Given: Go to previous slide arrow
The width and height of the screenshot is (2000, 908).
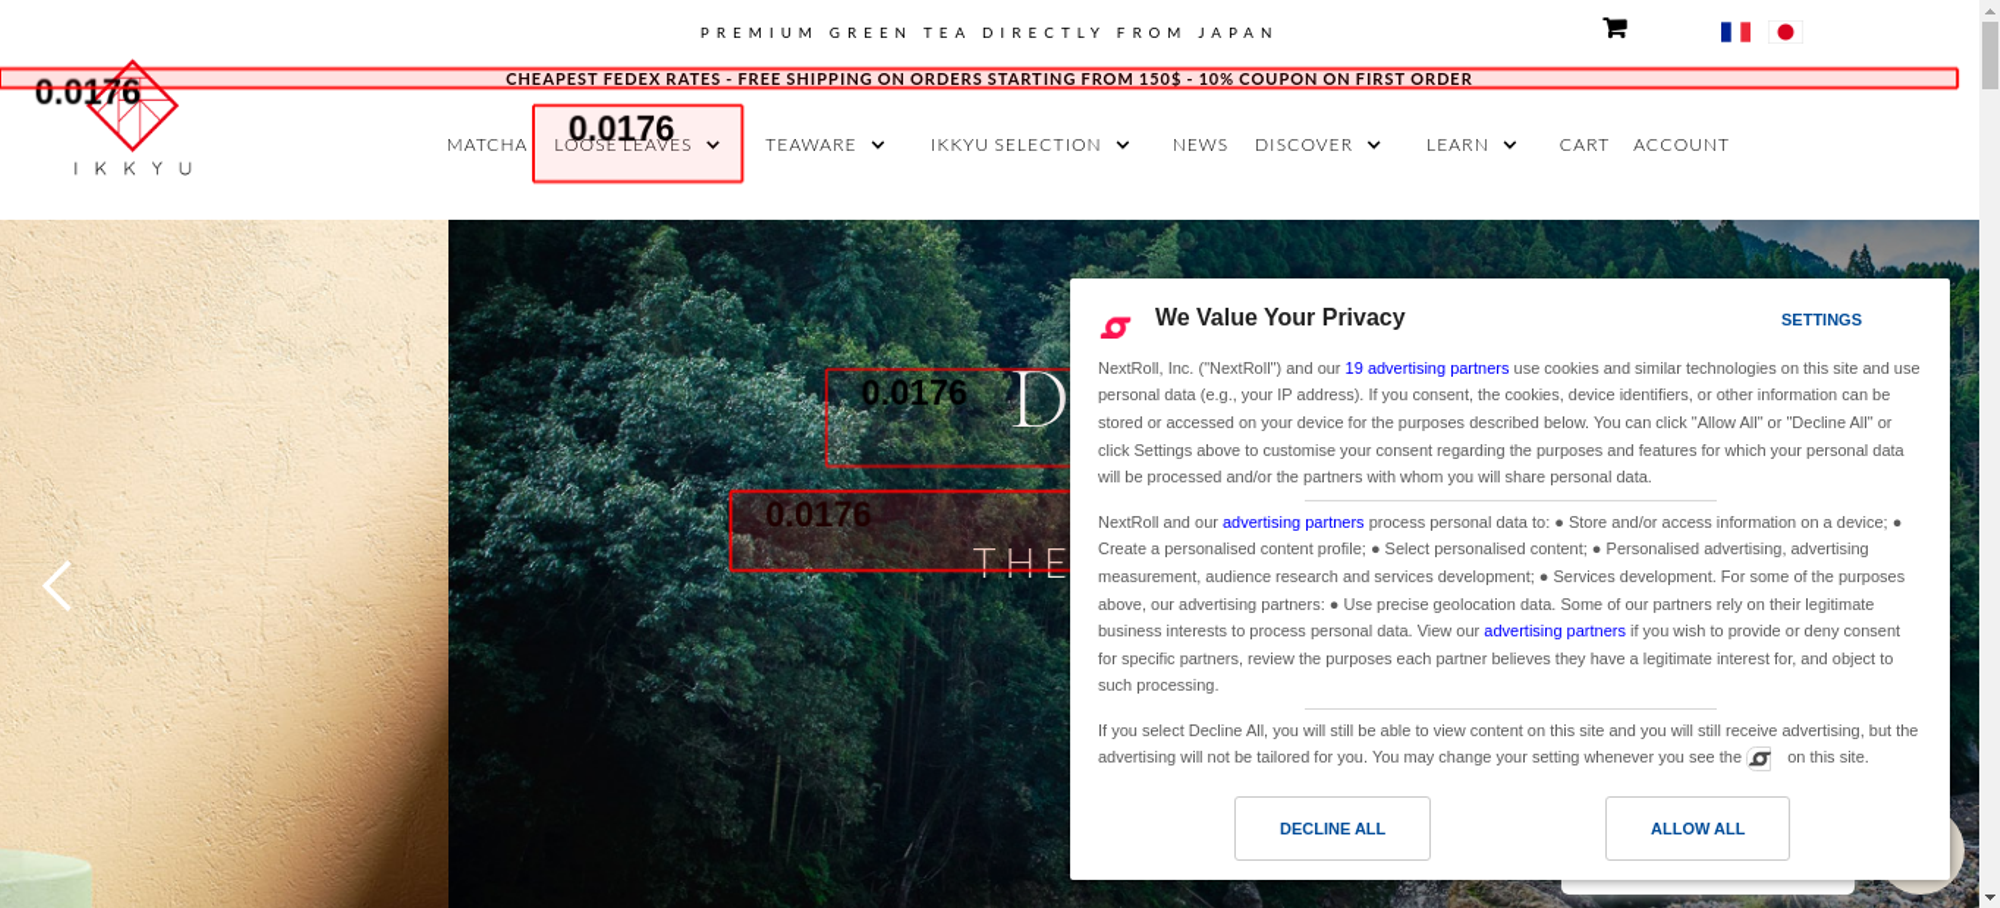Looking at the screenshot, I should (x=58, y=585).
